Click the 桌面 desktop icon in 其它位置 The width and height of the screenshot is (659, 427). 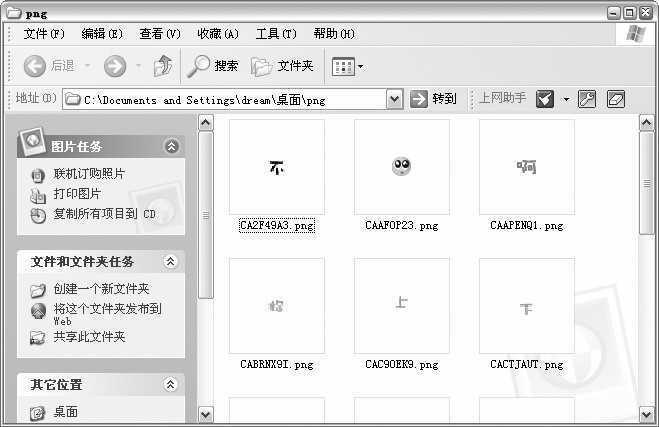click(x=38, y=412)
